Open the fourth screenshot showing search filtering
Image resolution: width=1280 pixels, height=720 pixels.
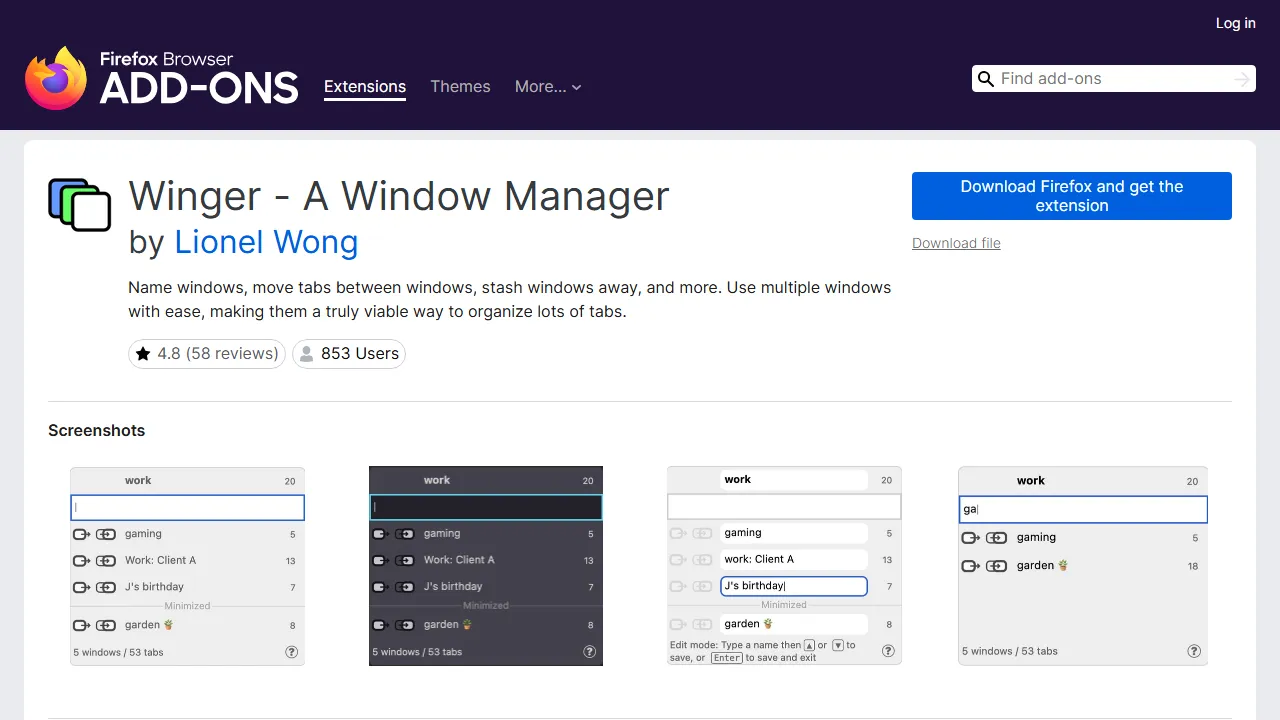(x=1082, y=564)
